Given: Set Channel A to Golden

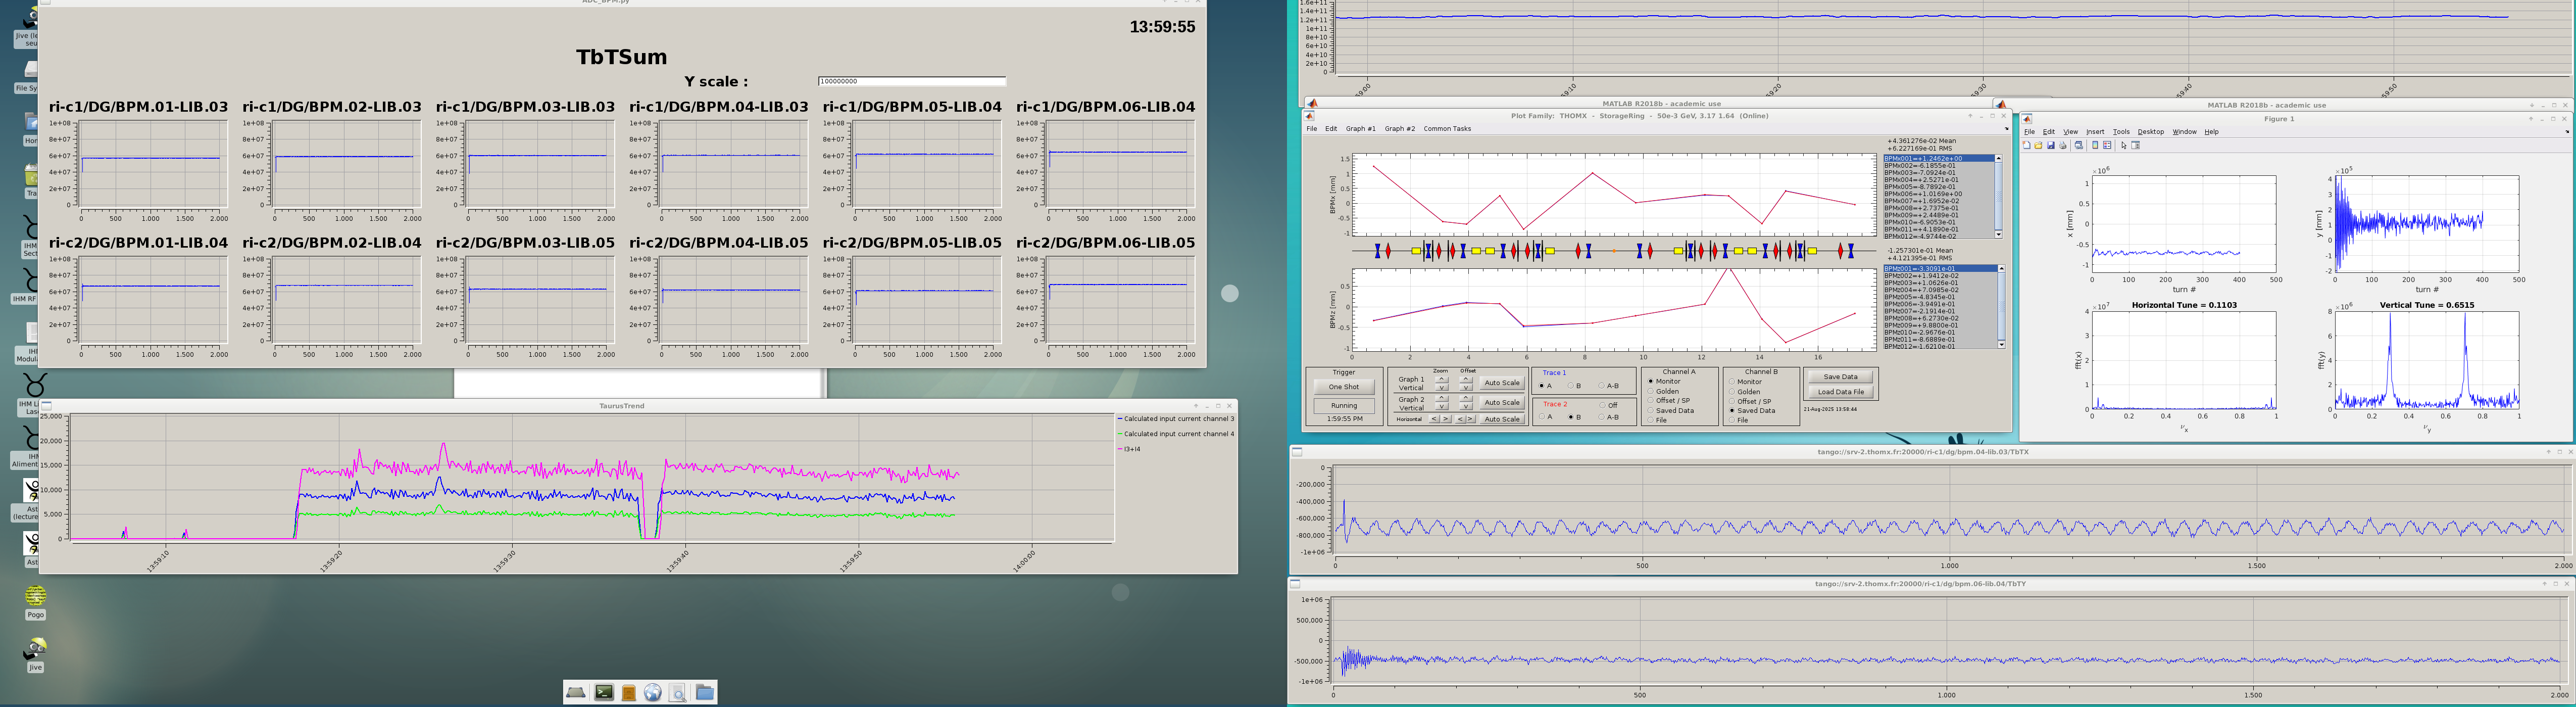Looking at the screenshot, I should [1651, 392].
